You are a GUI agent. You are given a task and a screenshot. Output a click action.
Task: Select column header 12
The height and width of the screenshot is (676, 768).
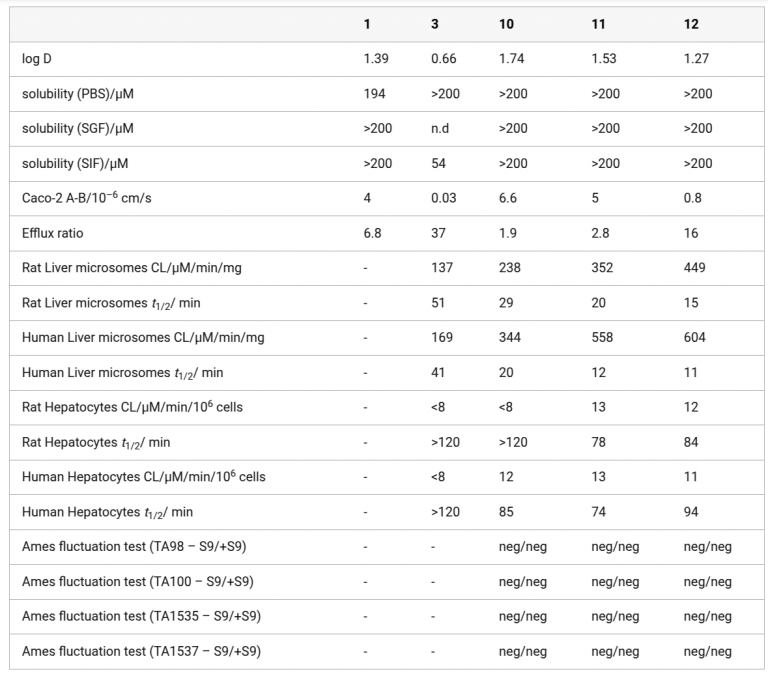(x=691, y=24)
